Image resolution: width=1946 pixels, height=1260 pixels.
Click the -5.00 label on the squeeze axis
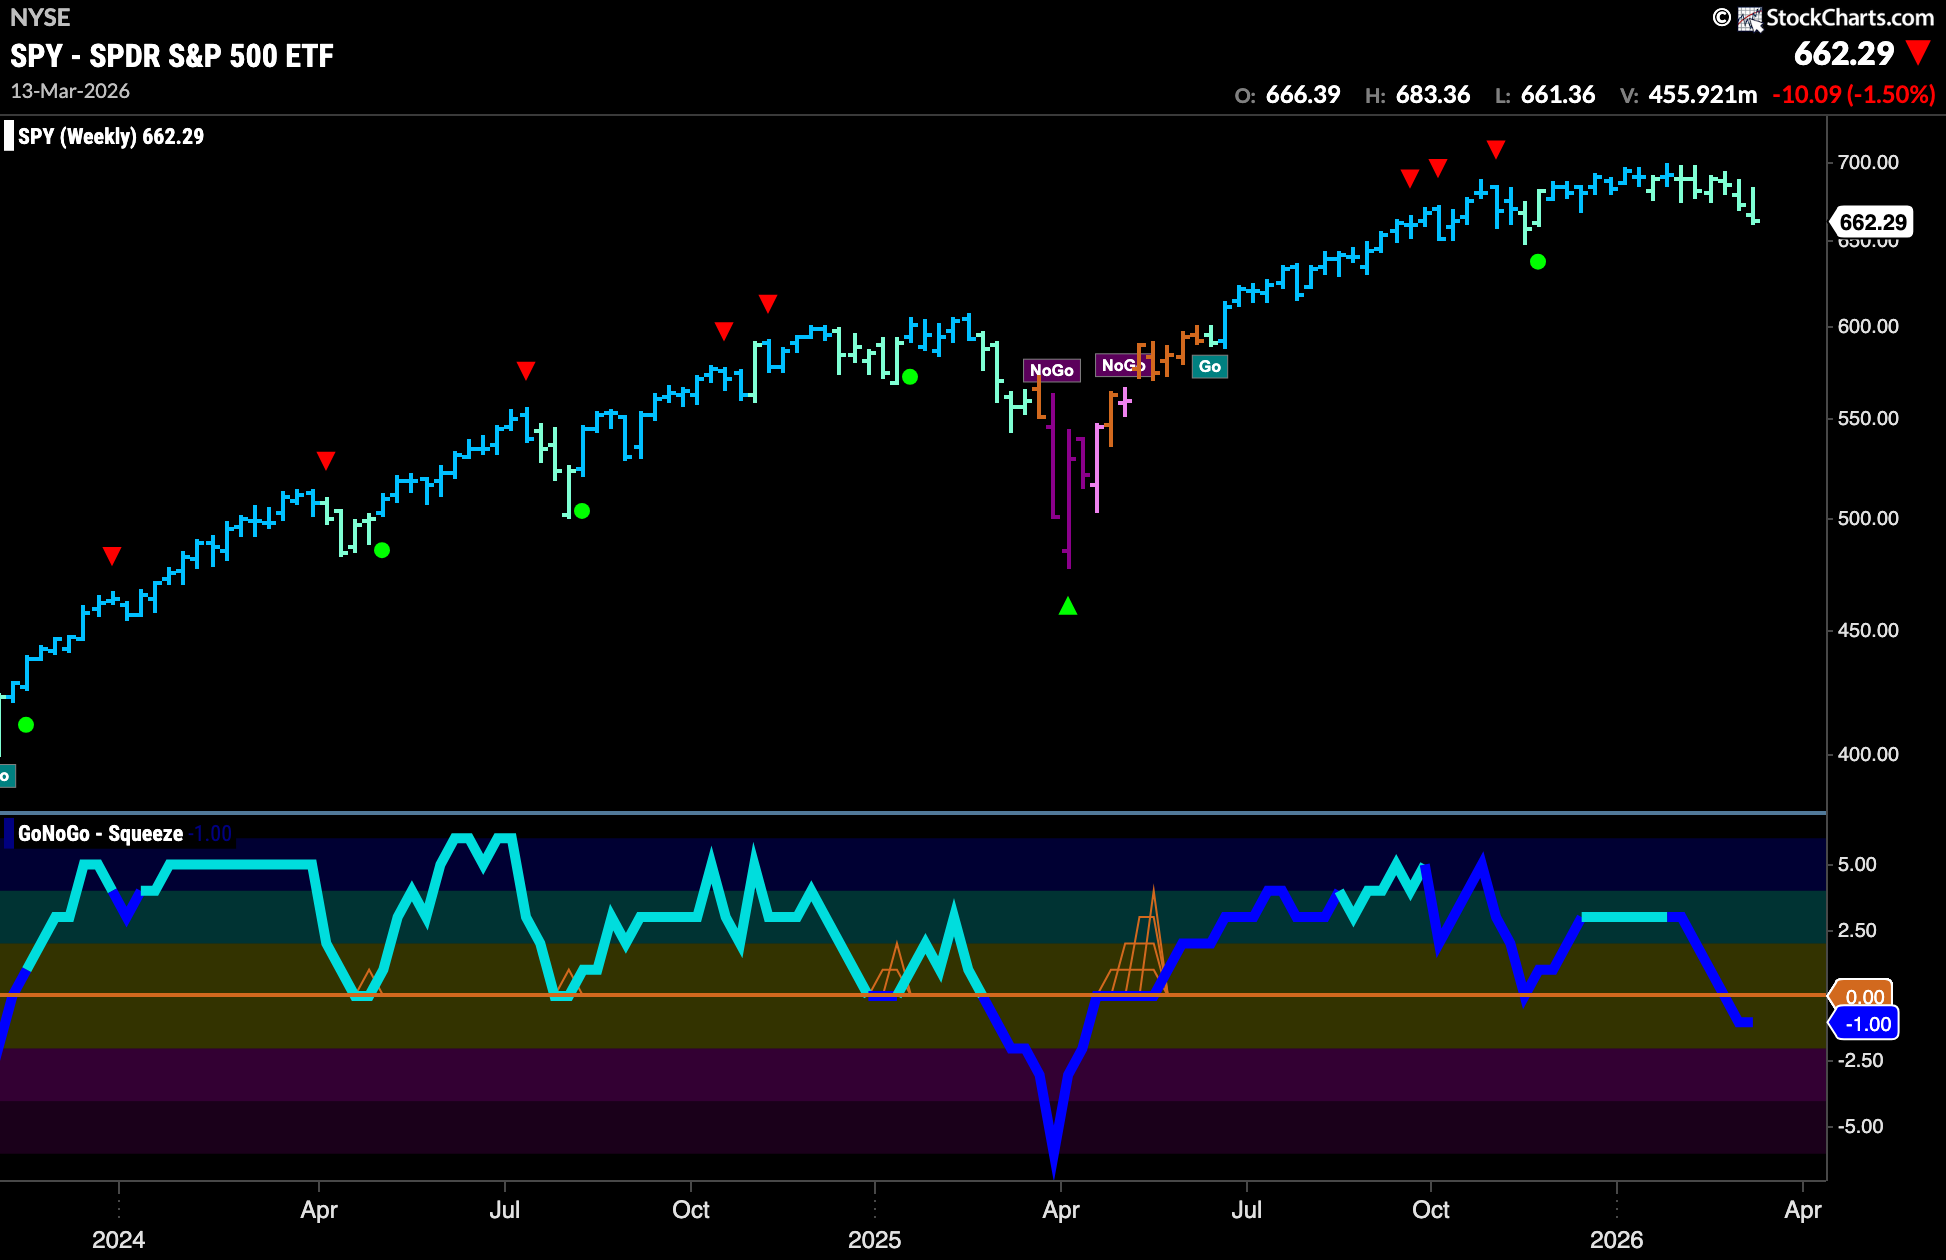pos(1860,1126)
